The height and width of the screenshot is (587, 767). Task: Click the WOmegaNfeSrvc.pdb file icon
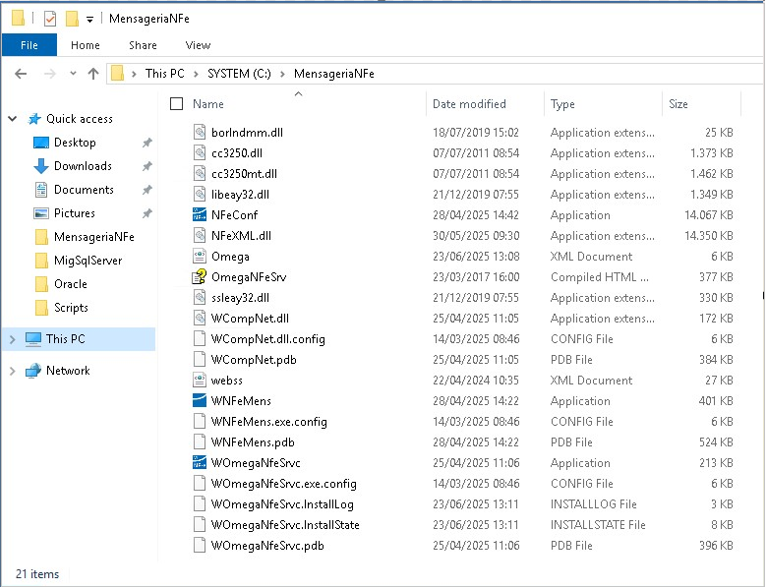[199, 545]
